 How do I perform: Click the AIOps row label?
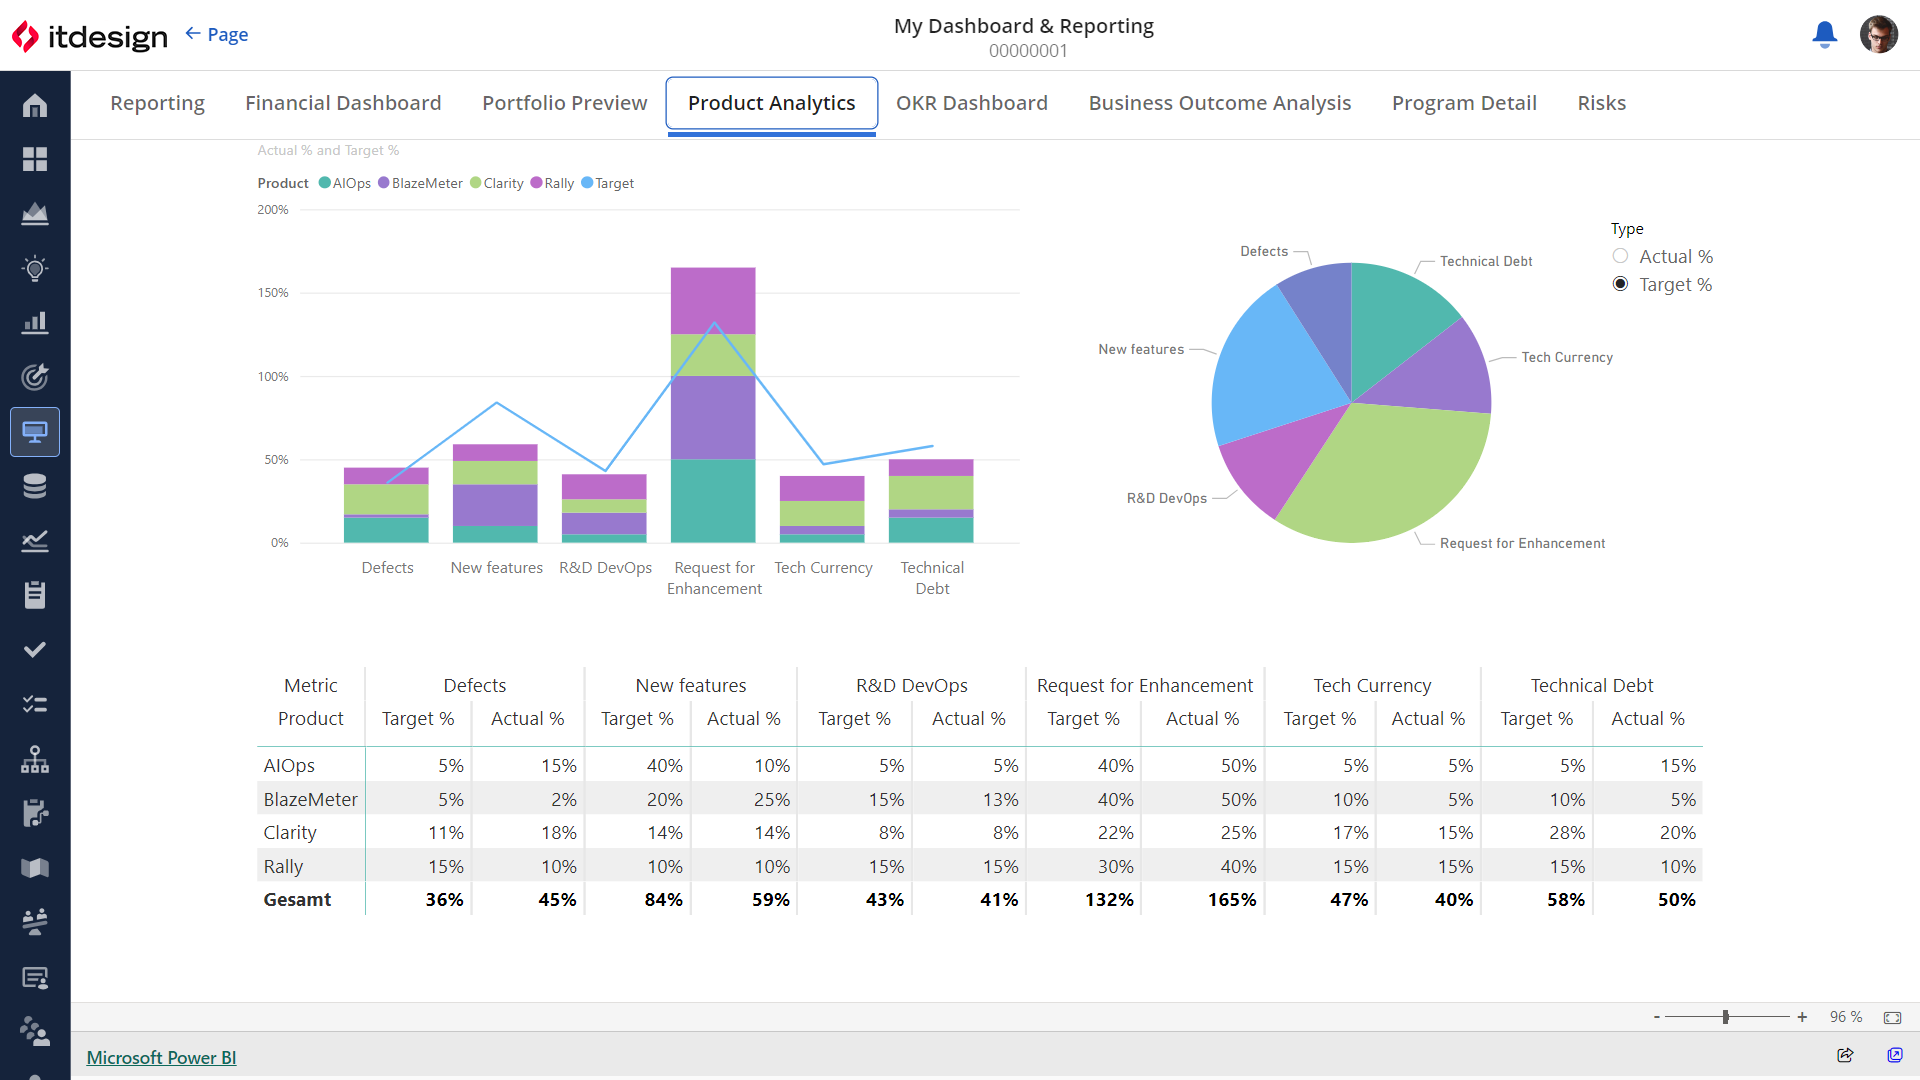click(289, 765)
